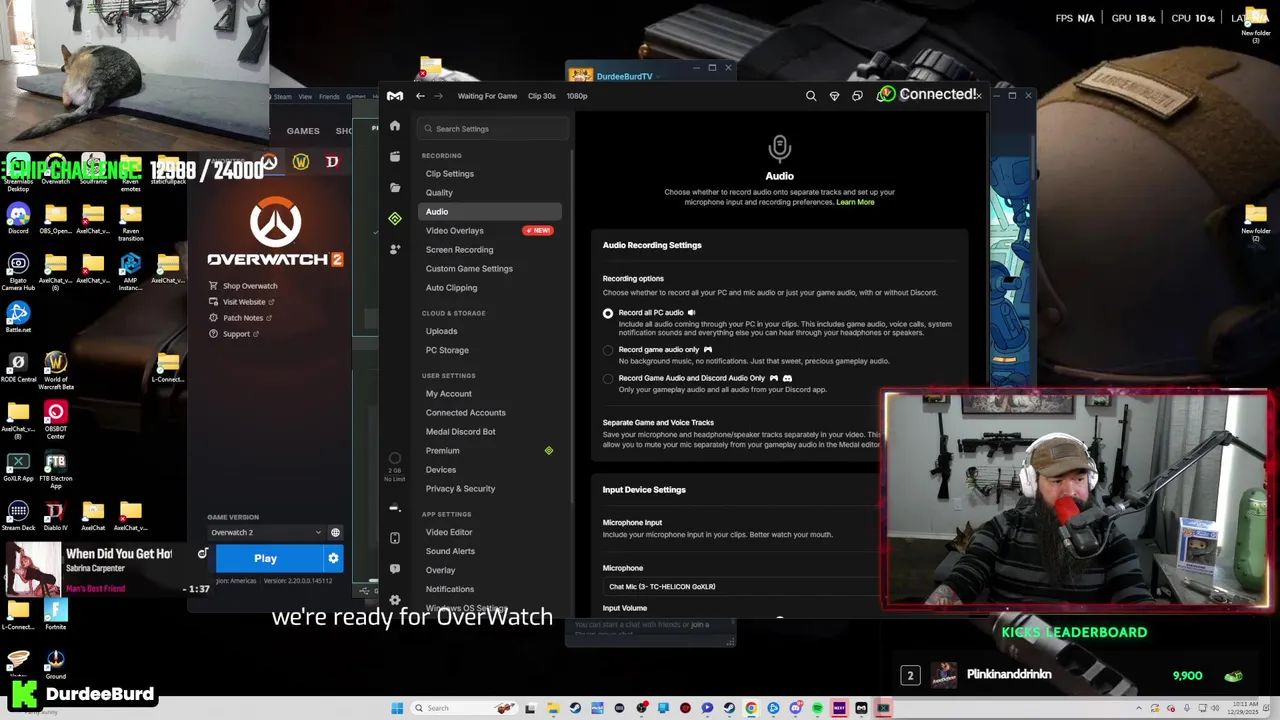Open the Waiting For Game status

coord(487,96)
